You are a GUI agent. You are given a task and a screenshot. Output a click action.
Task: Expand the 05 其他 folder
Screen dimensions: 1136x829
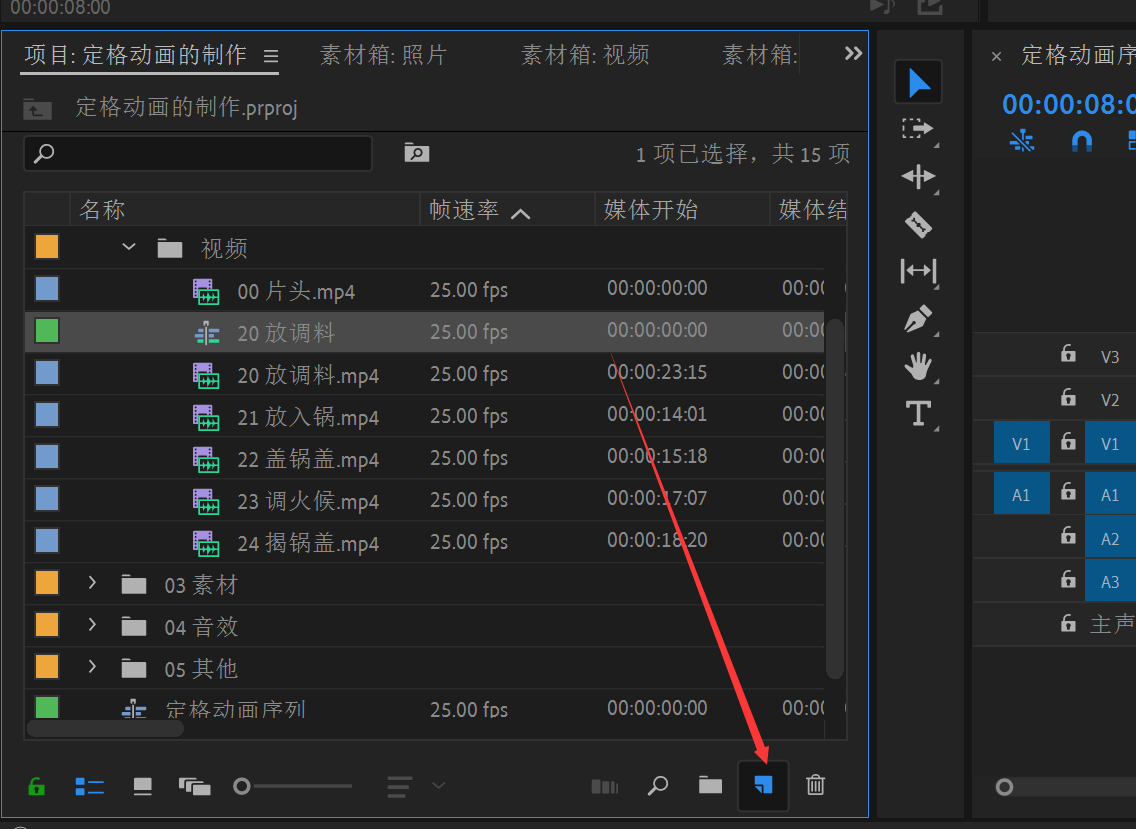92,667
